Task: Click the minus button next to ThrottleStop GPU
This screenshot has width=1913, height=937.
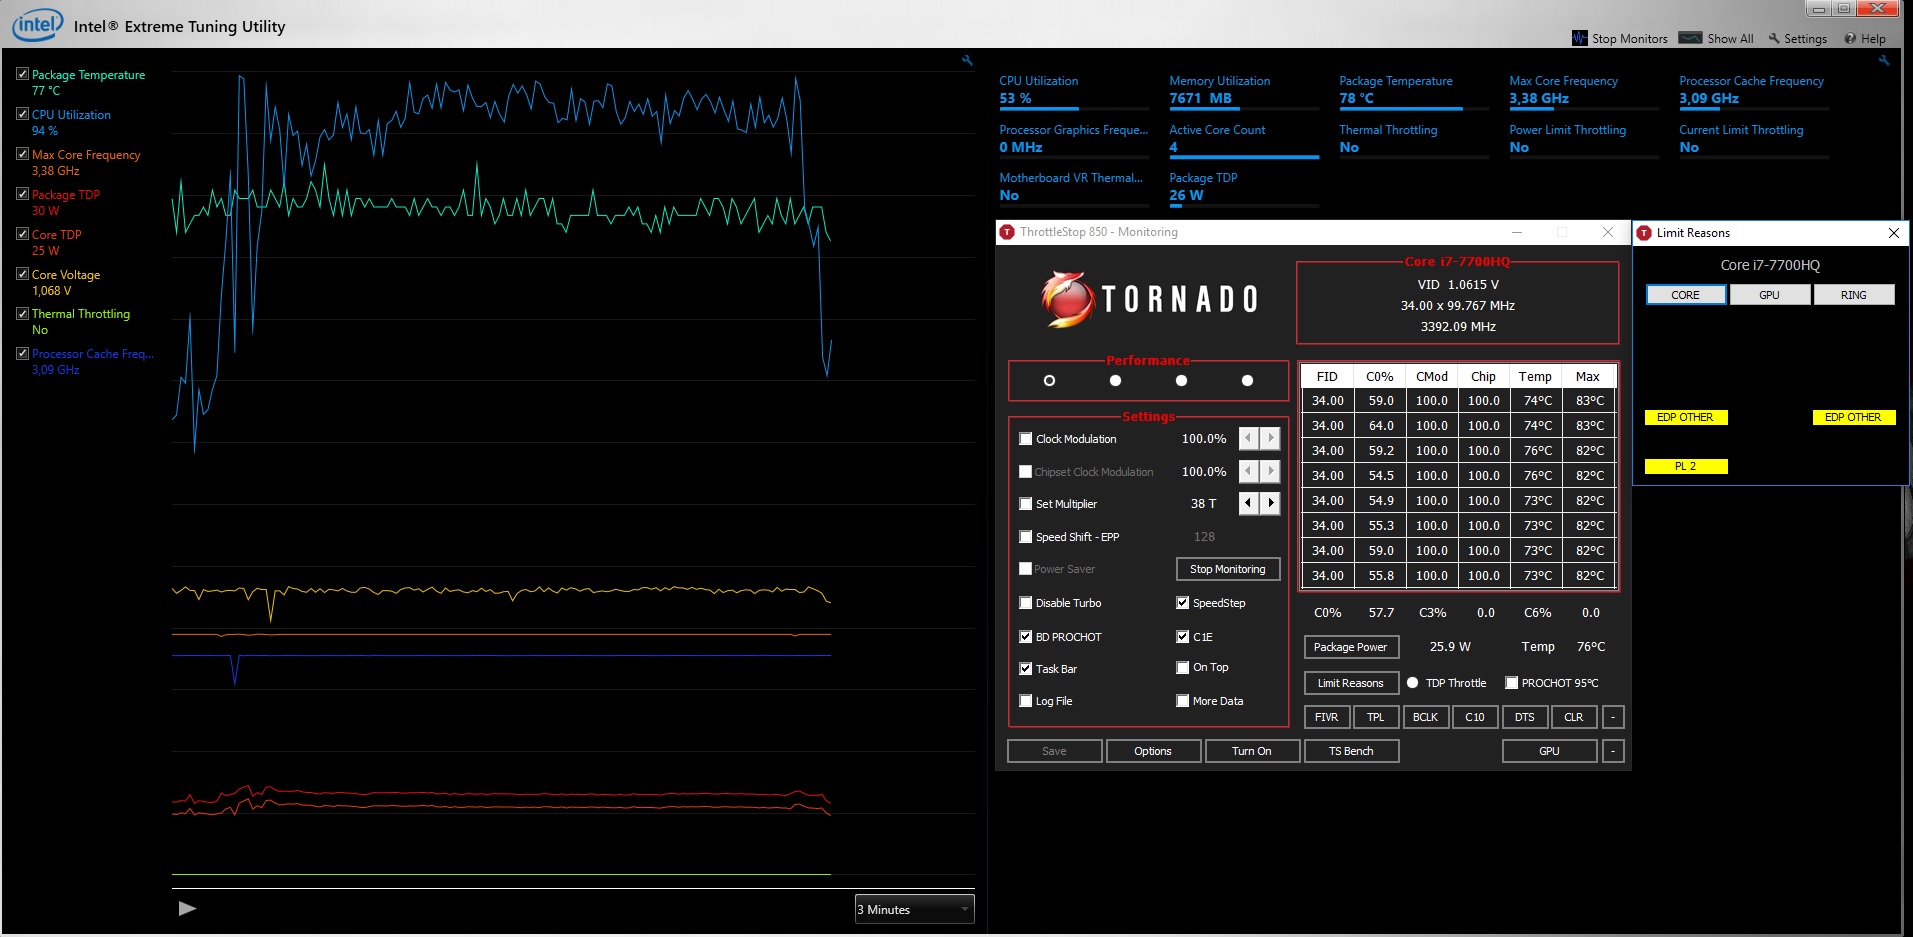Action: click(x=1613, y=751)
